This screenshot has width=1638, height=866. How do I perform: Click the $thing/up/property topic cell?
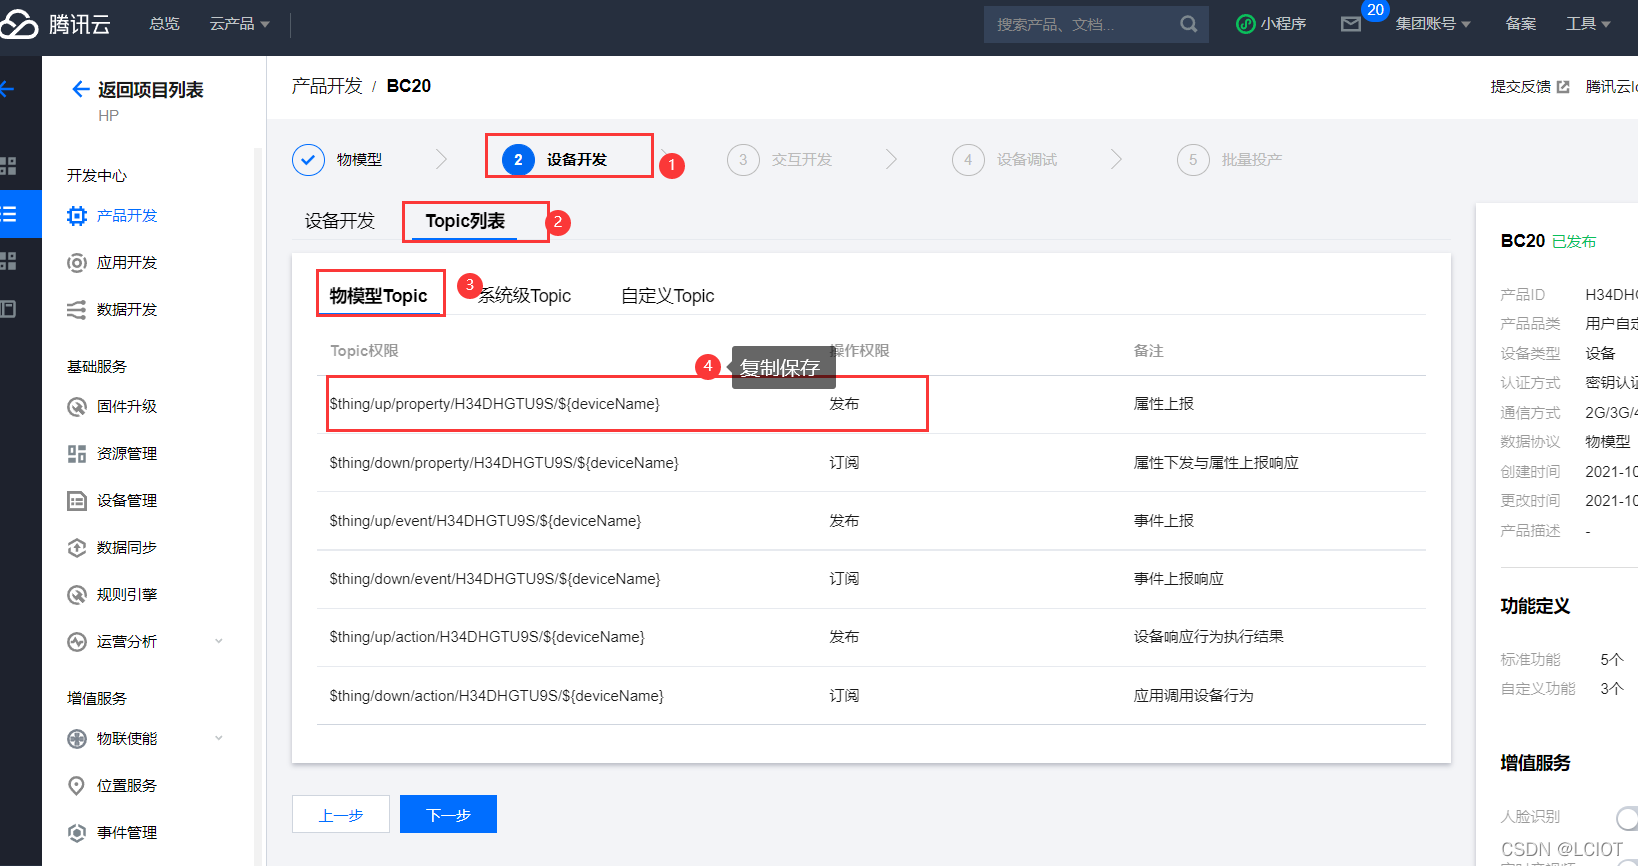pos(495,404)
